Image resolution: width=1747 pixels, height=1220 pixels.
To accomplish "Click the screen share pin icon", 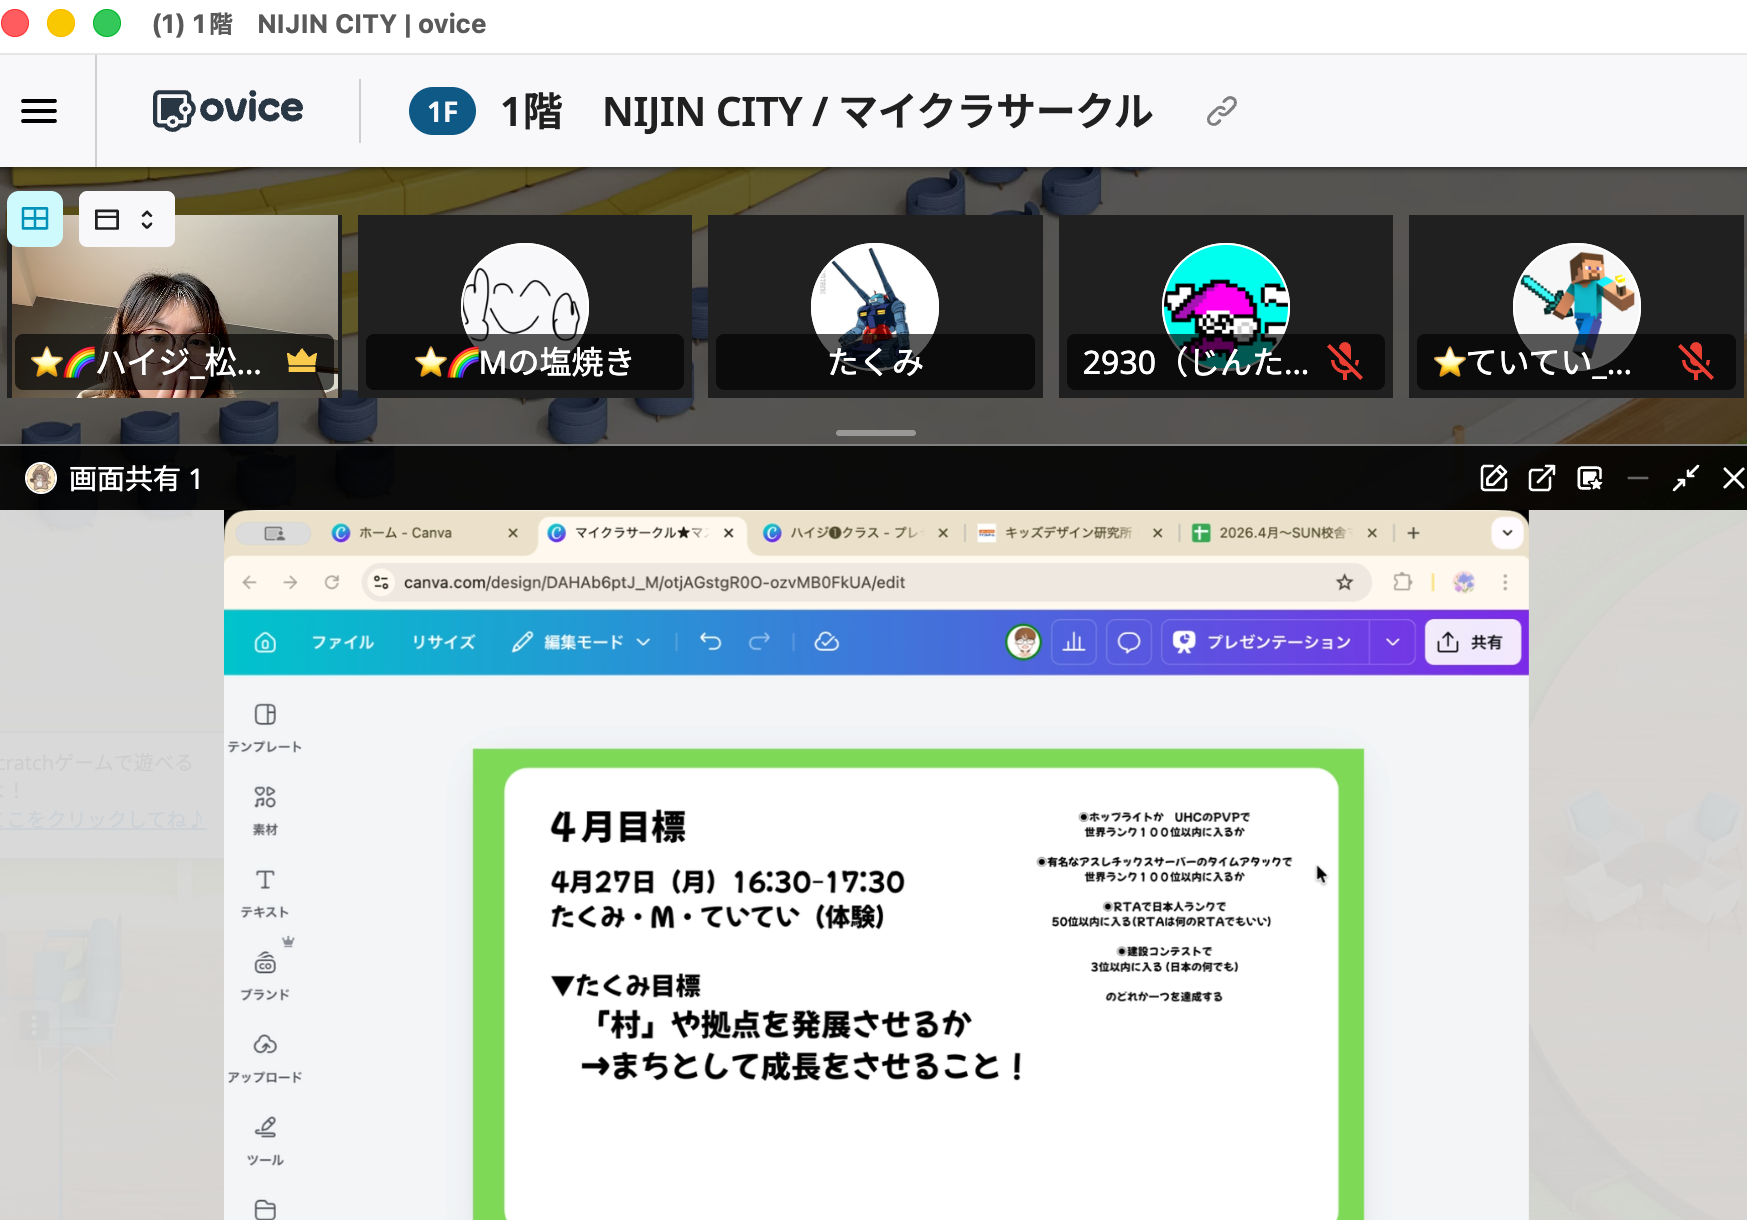I will pos(1589,479).
